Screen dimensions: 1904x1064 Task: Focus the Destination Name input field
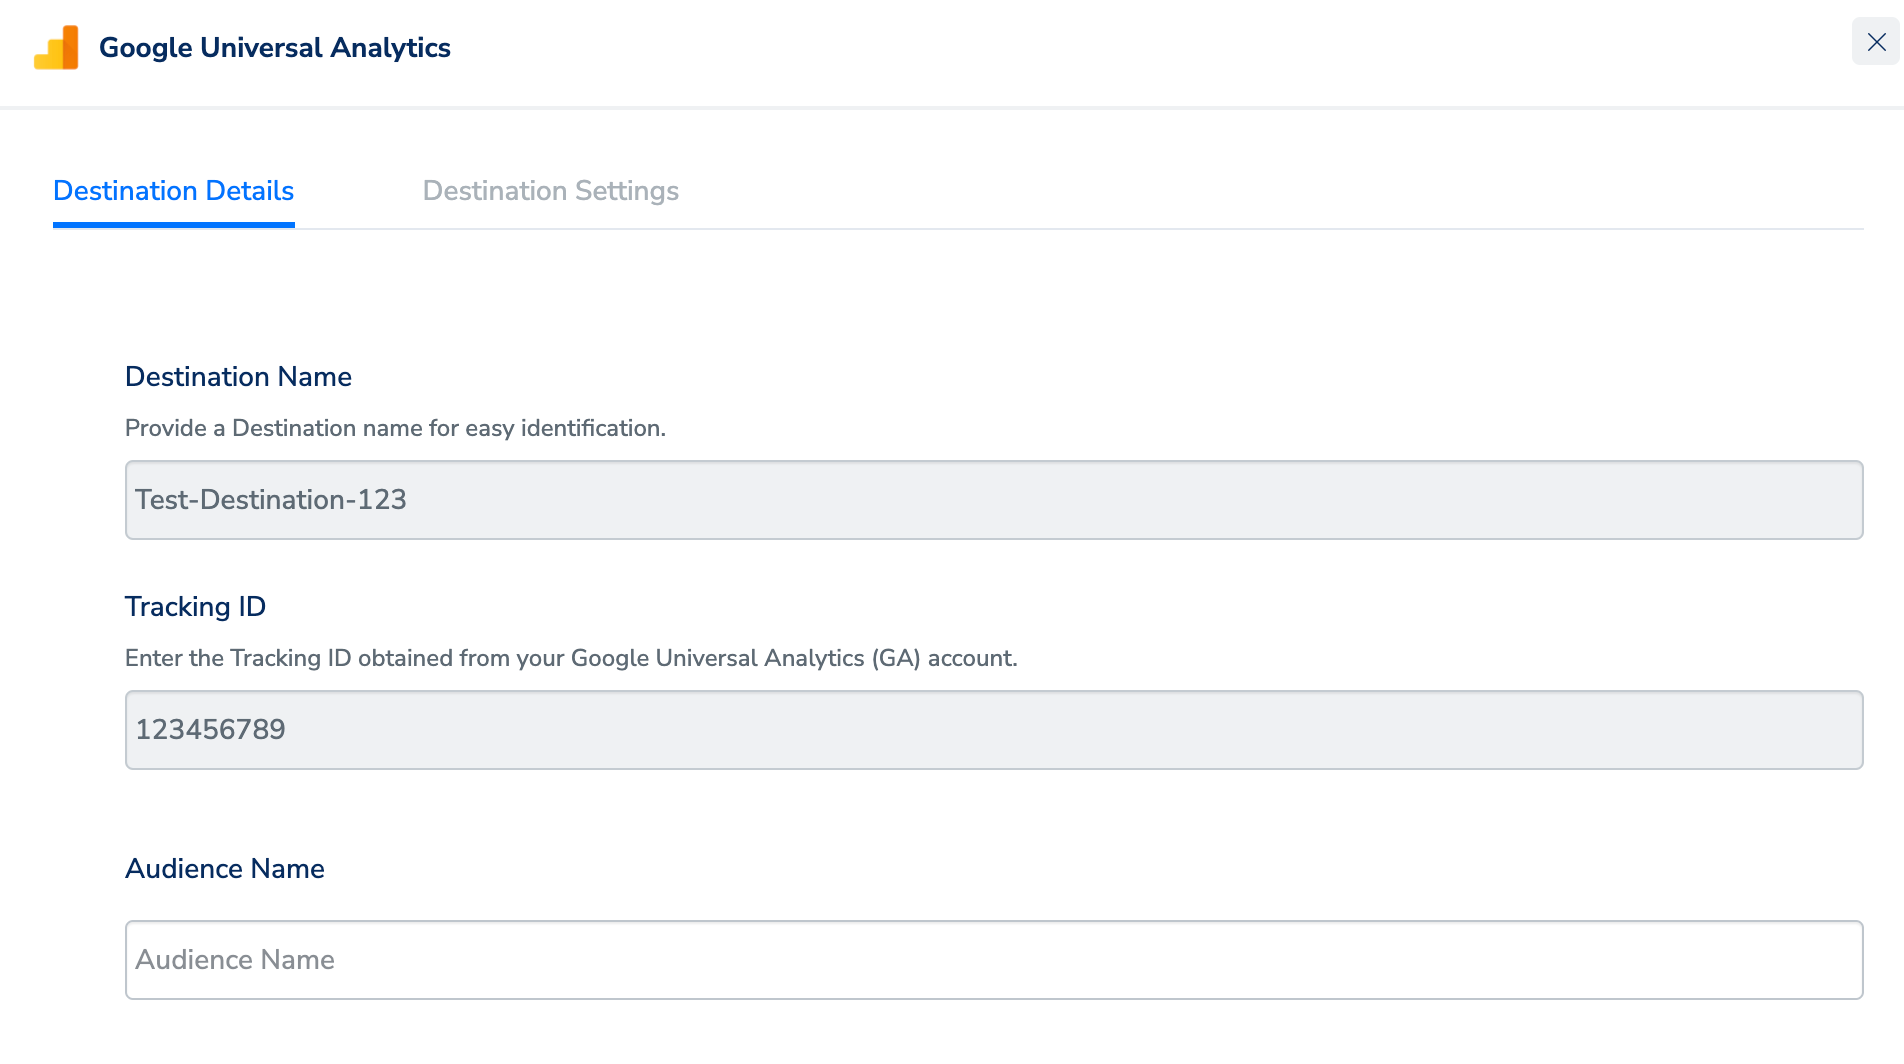click(x=993, y=500)
